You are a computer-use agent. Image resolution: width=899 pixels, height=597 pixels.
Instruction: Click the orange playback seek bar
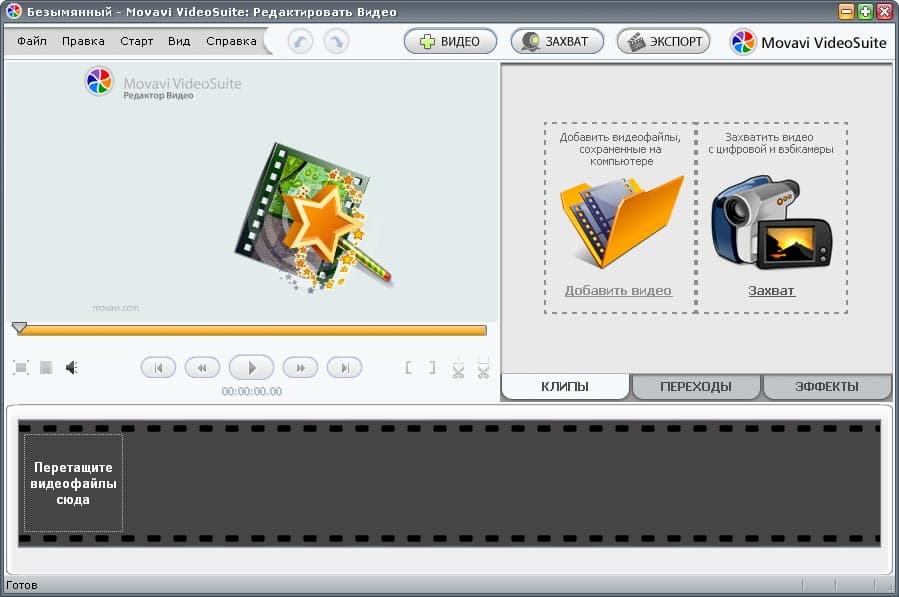click(x=252, y=330)
